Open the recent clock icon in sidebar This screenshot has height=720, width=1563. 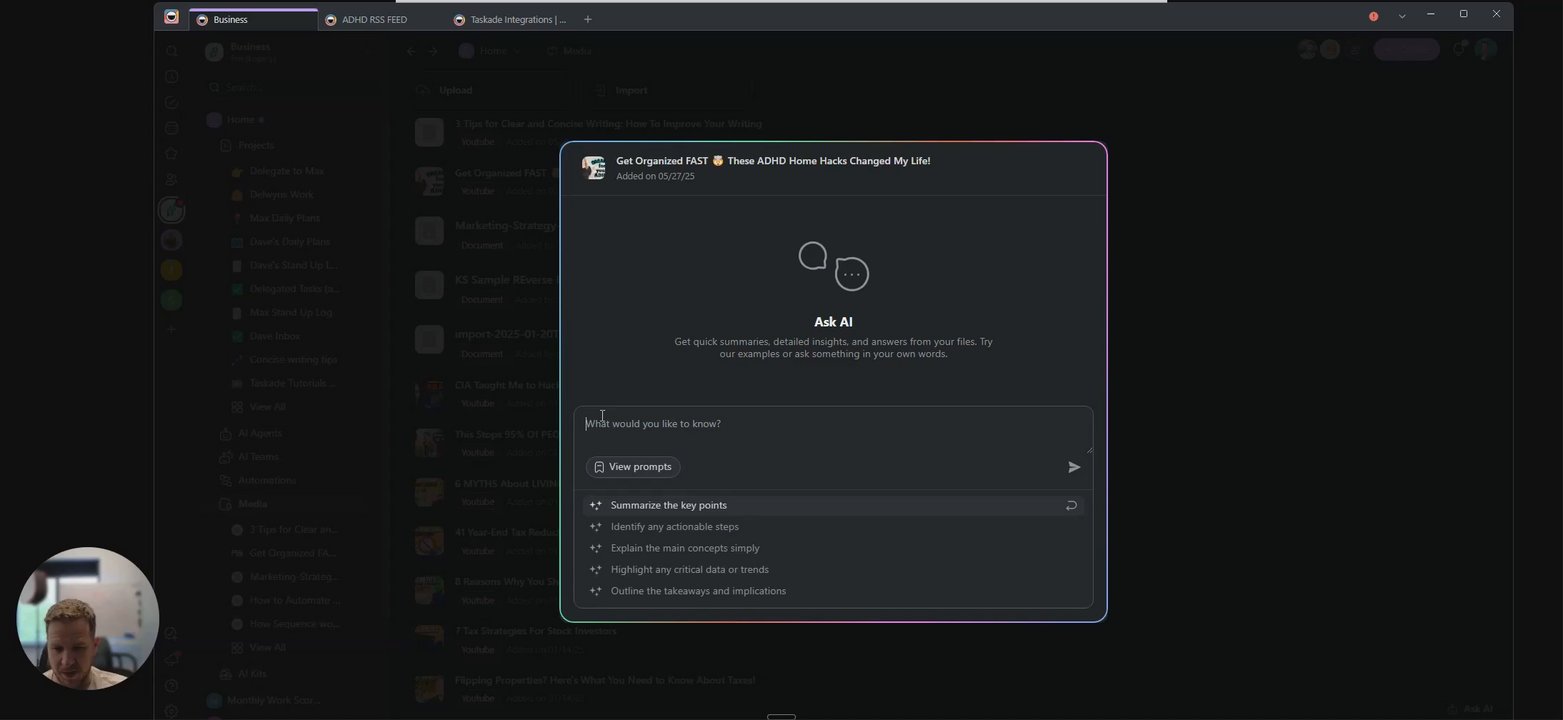(171, 77)
